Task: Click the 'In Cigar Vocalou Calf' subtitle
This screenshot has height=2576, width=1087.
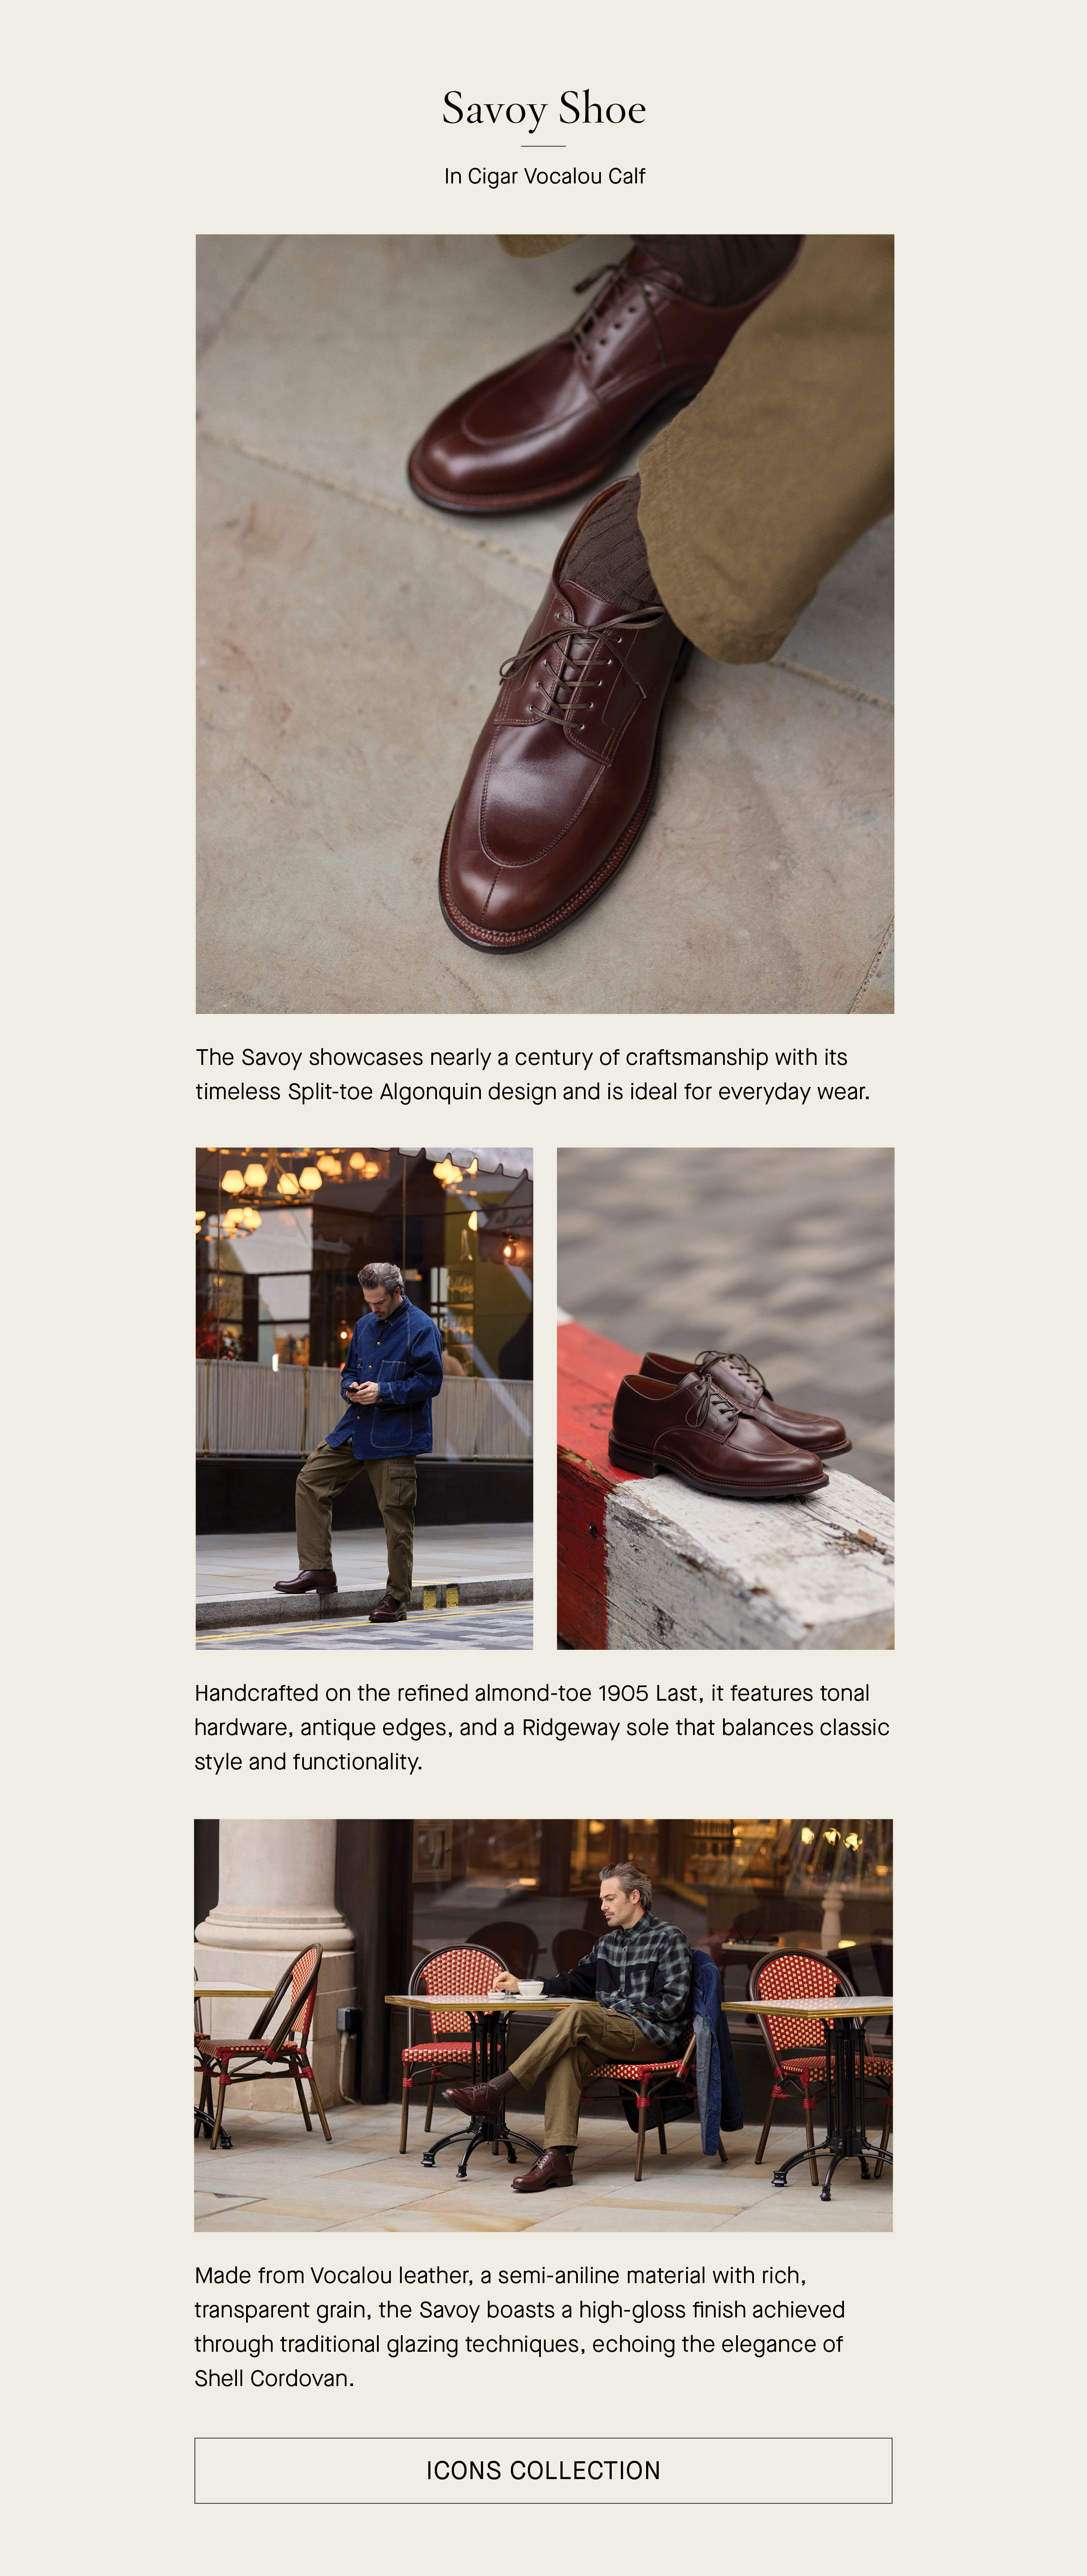Action: tap(544, 176)
